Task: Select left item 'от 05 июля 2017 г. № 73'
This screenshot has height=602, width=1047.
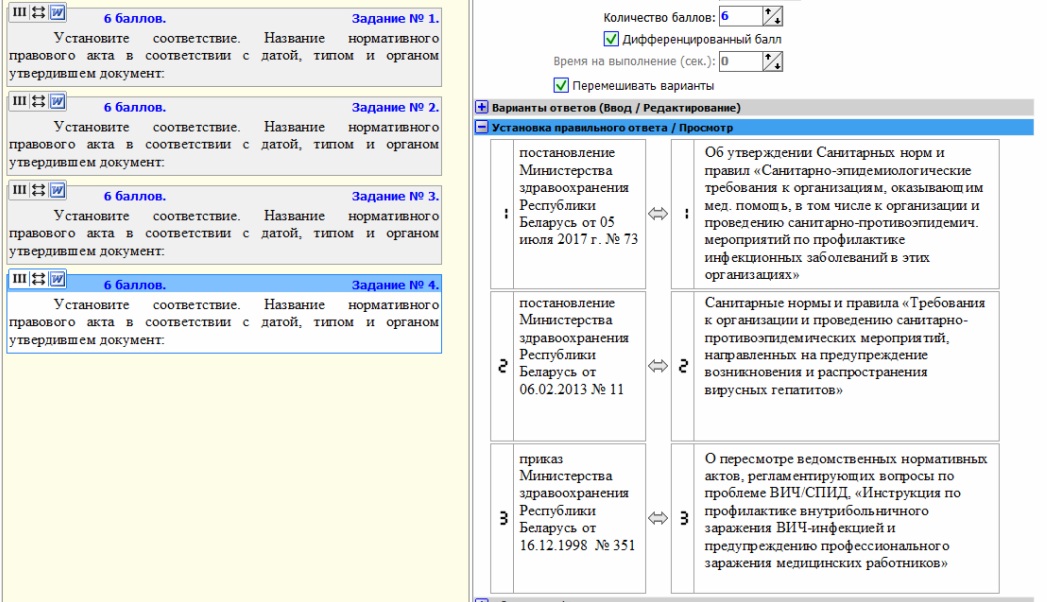Action: [x=579, y=214]
